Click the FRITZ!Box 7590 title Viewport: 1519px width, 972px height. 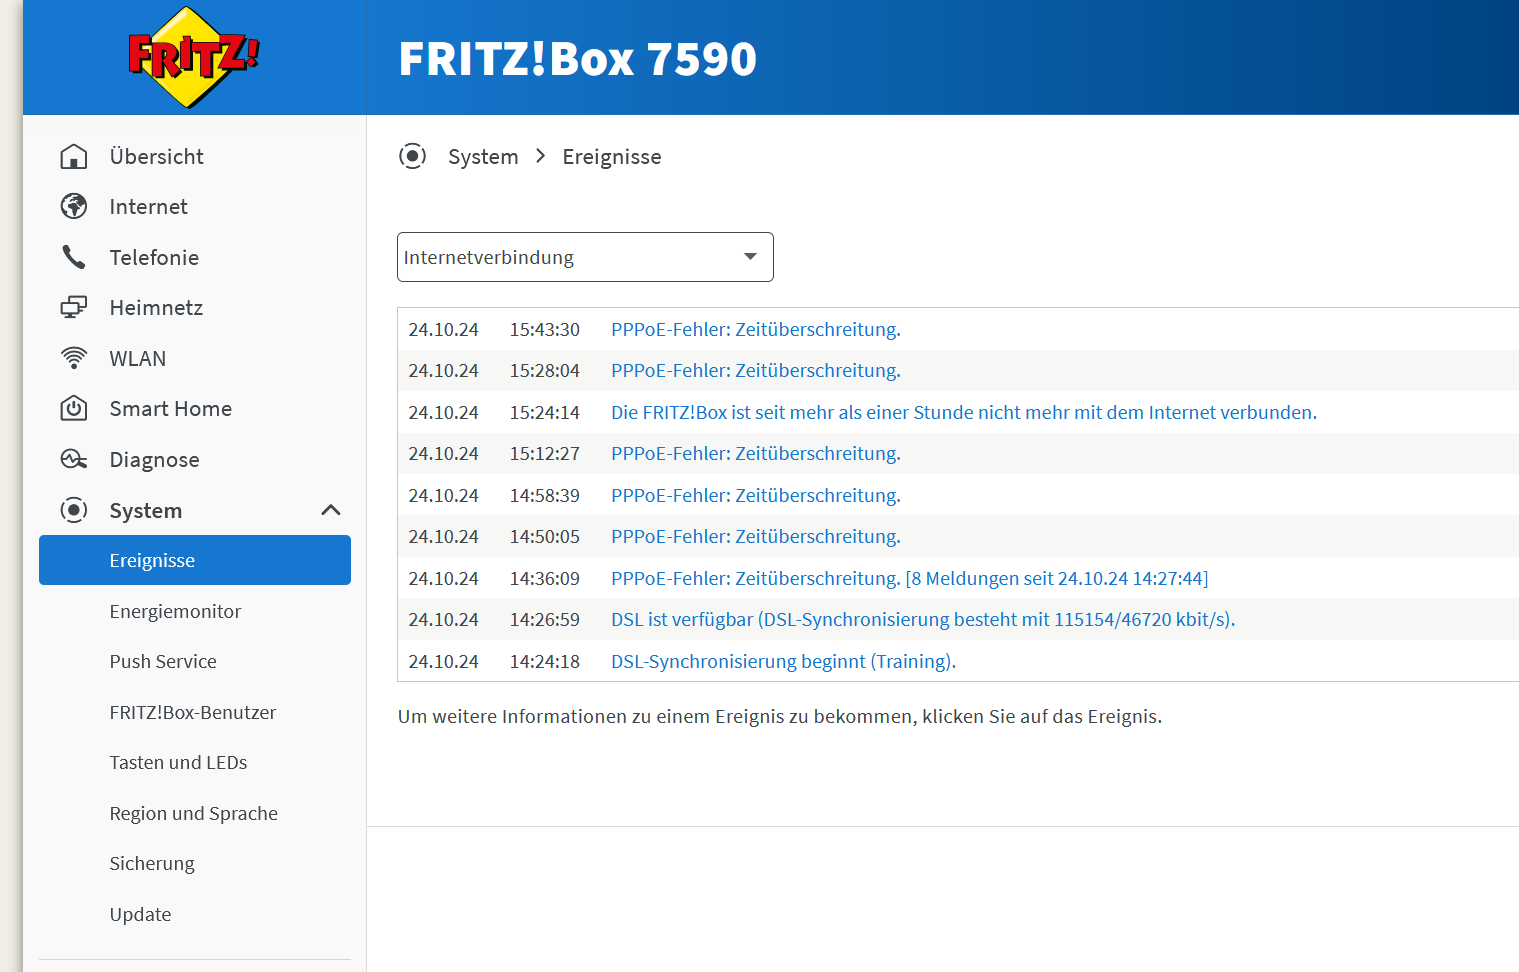[577, 58]
